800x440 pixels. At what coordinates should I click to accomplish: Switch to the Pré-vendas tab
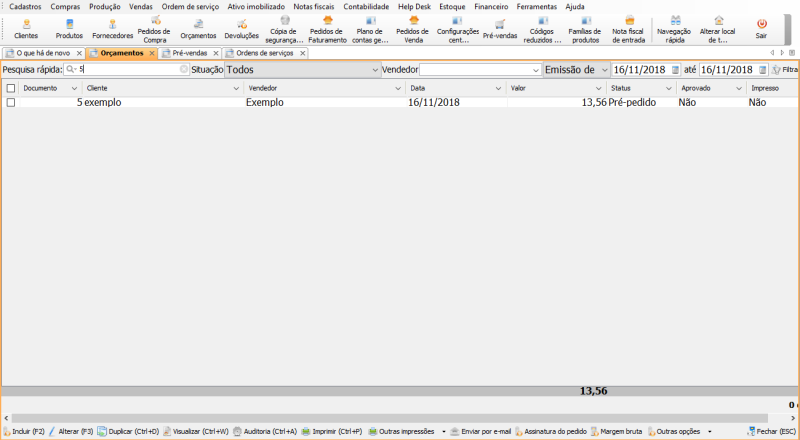point(190,53)
